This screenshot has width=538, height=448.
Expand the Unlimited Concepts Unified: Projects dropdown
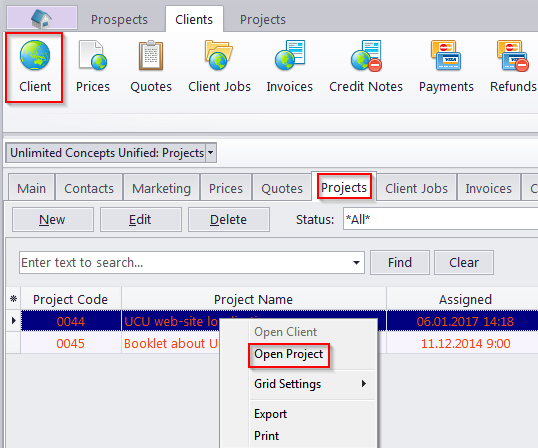pyautogui.click(x=211, y=153)
